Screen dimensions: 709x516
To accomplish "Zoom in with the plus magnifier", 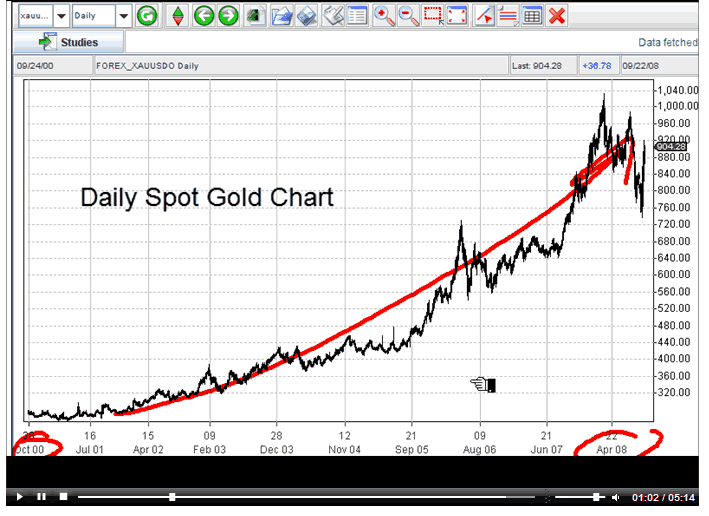I will pos(384,16).
